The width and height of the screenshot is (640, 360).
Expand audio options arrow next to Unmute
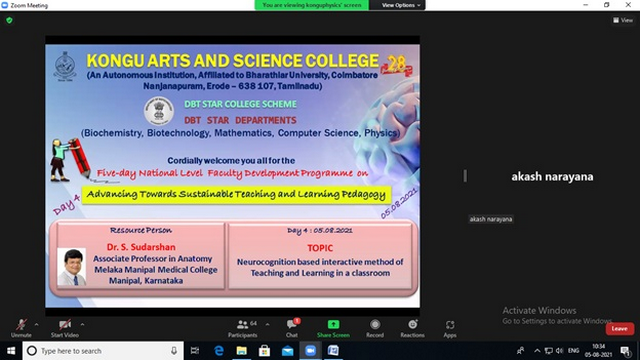pyautogui.click(x=36, y=324)
